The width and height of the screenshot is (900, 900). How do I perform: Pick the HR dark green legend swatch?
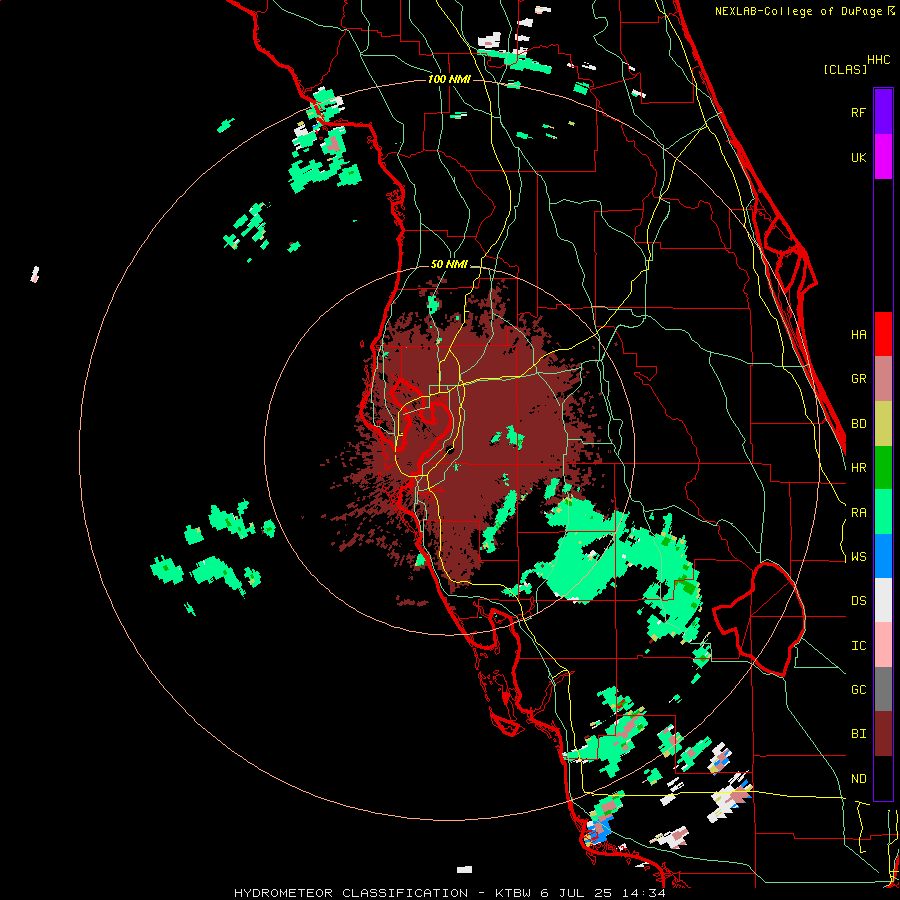click(x=883, y=468)
